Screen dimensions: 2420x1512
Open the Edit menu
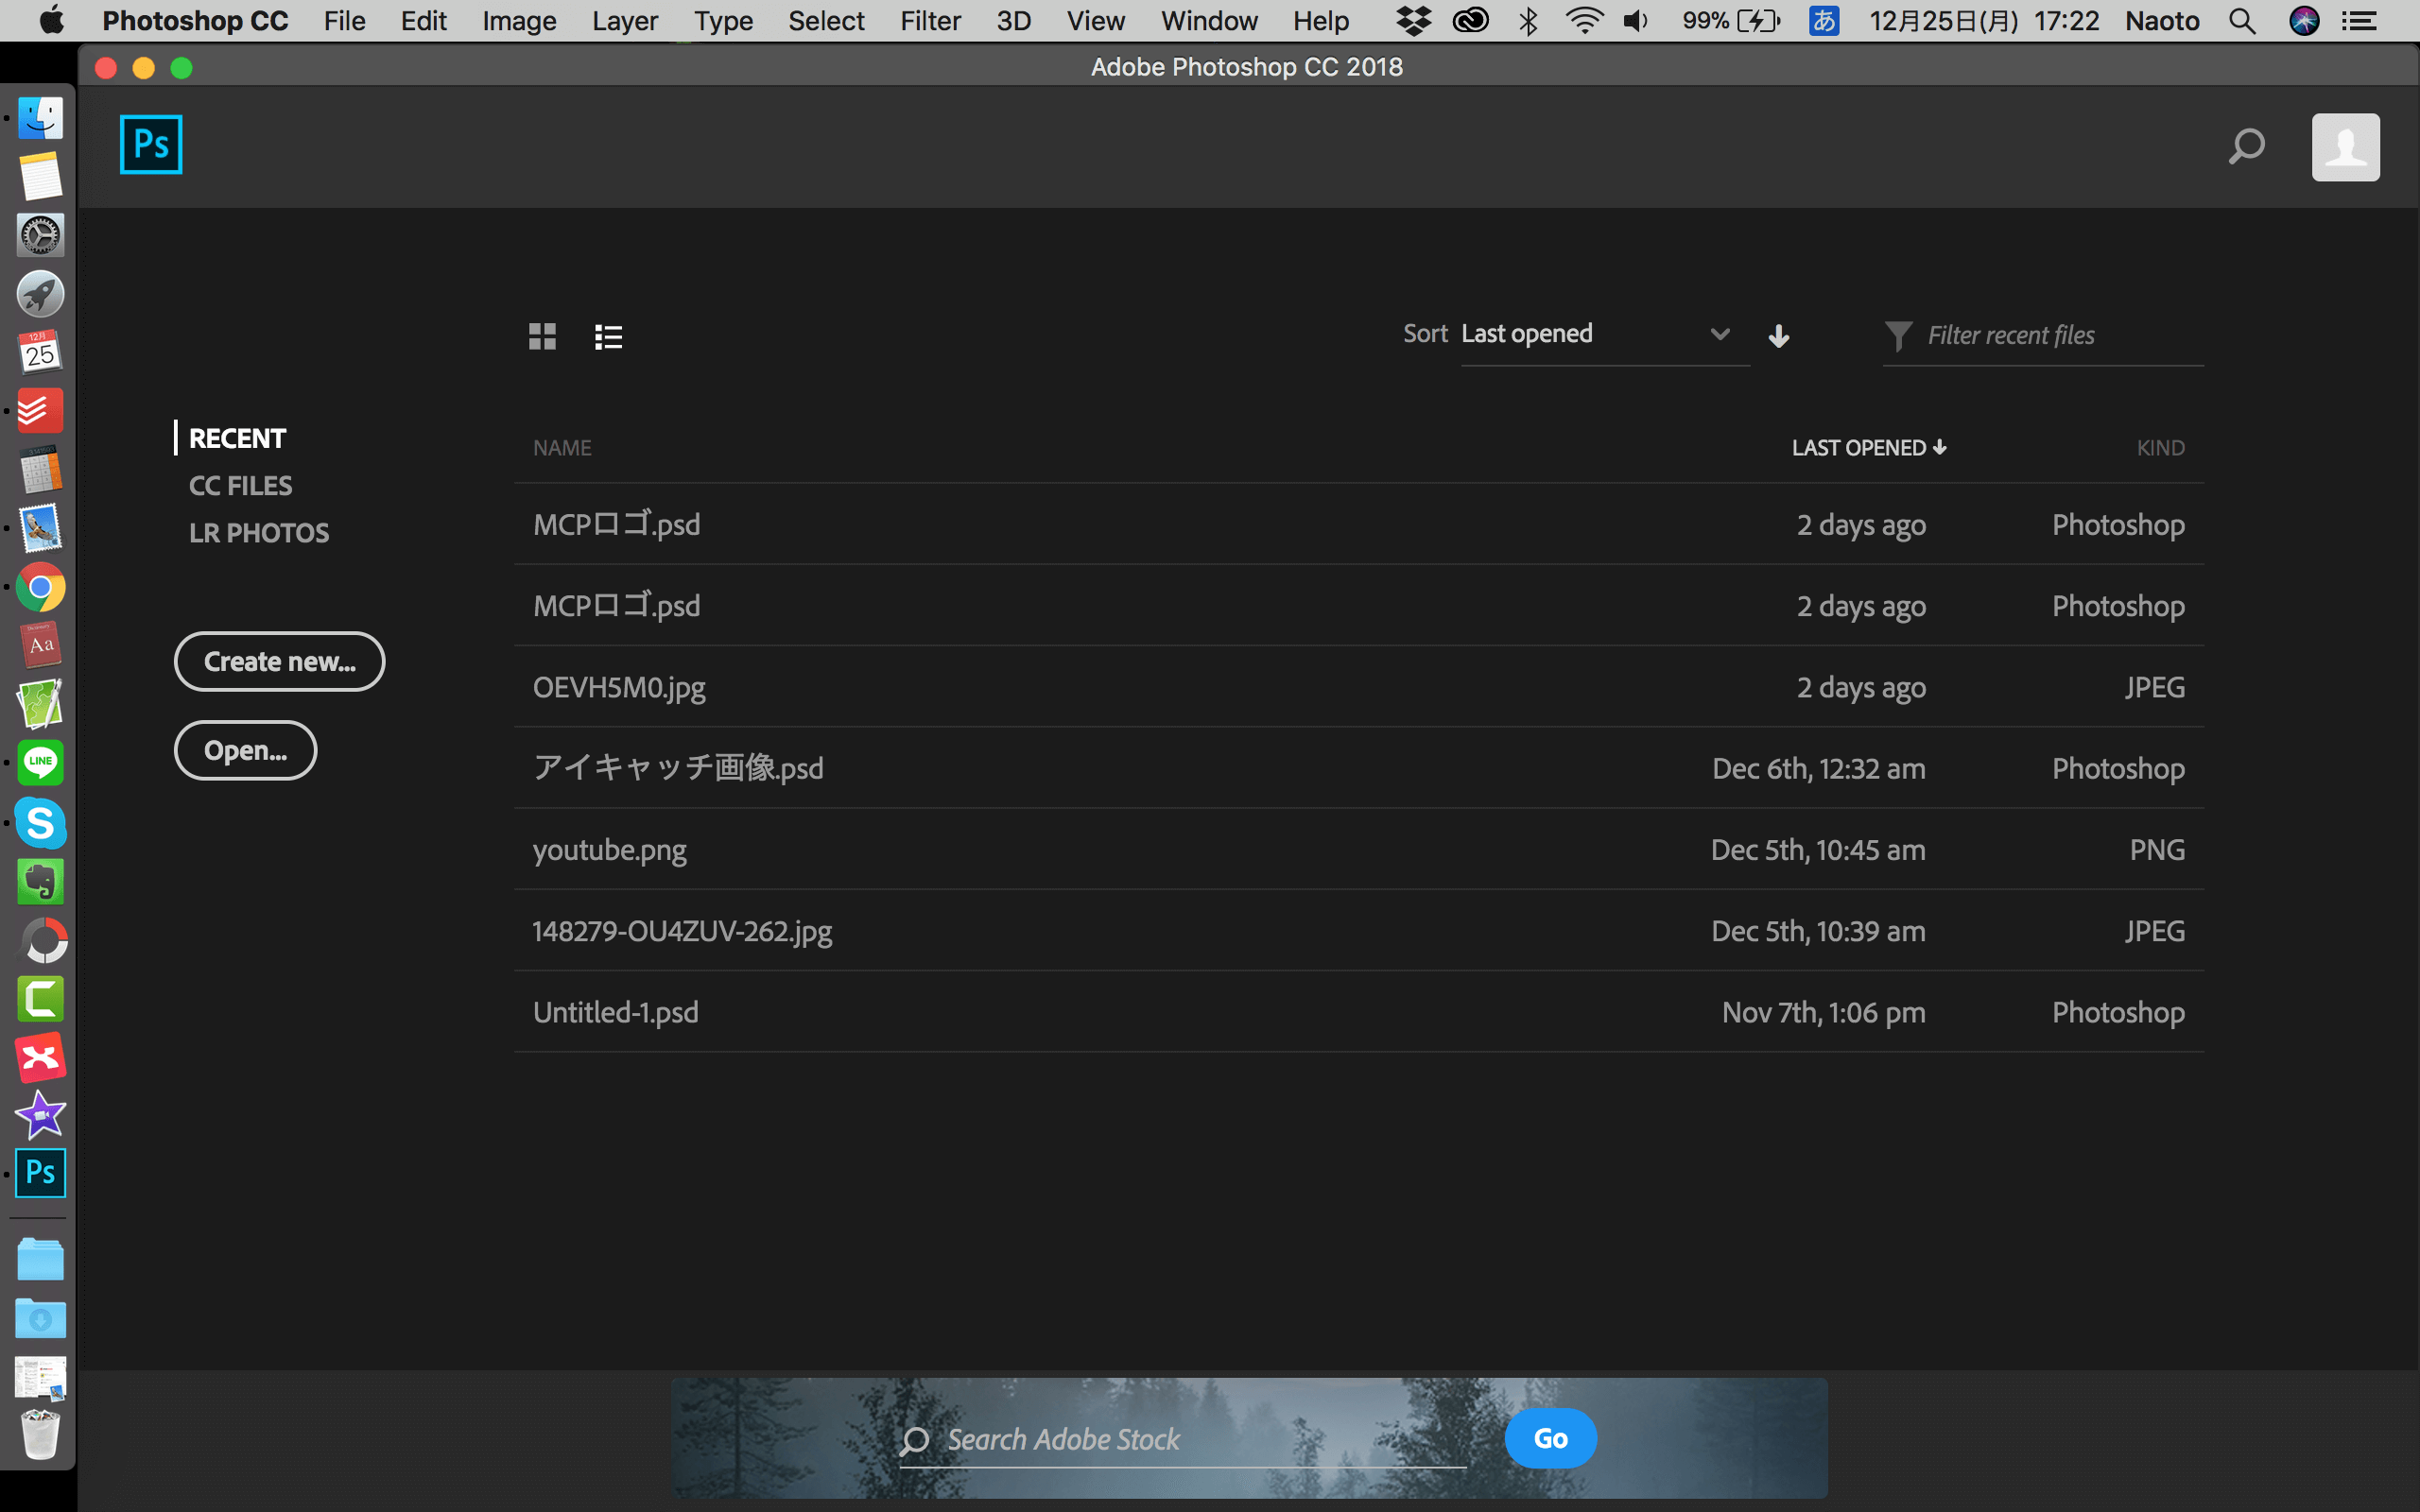point(423,20)
